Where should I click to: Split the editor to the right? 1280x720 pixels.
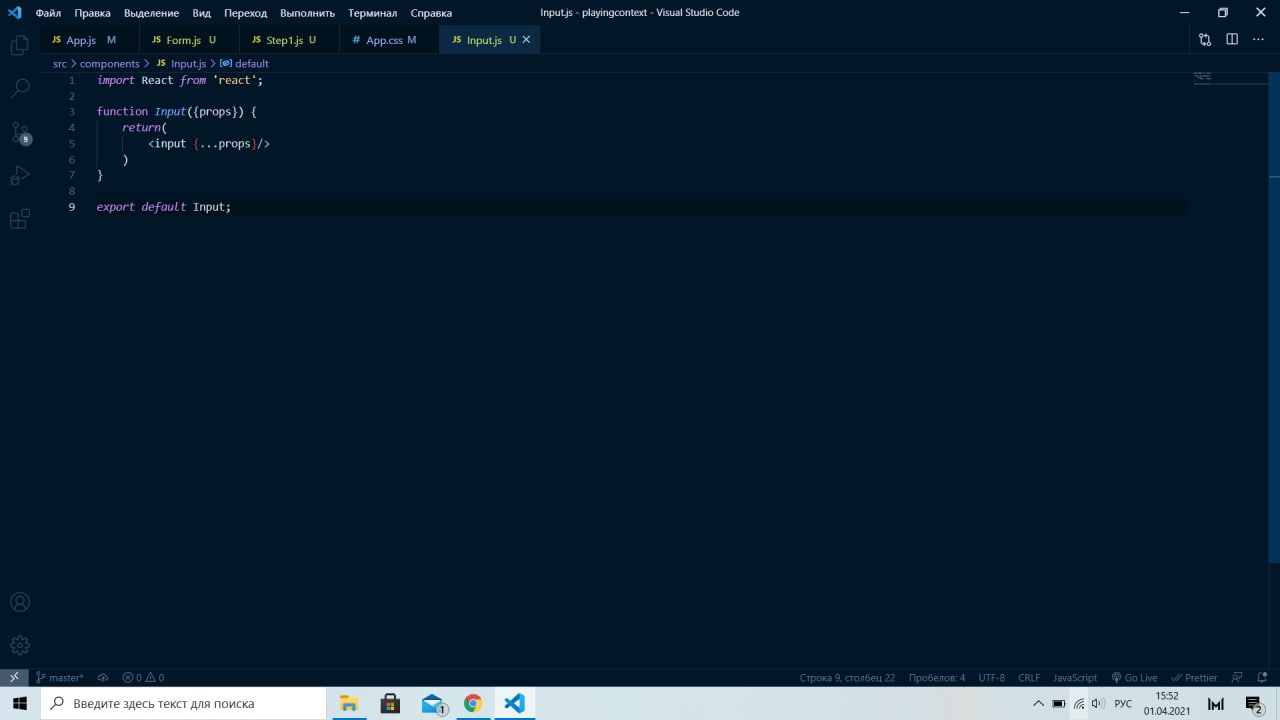1232,40
